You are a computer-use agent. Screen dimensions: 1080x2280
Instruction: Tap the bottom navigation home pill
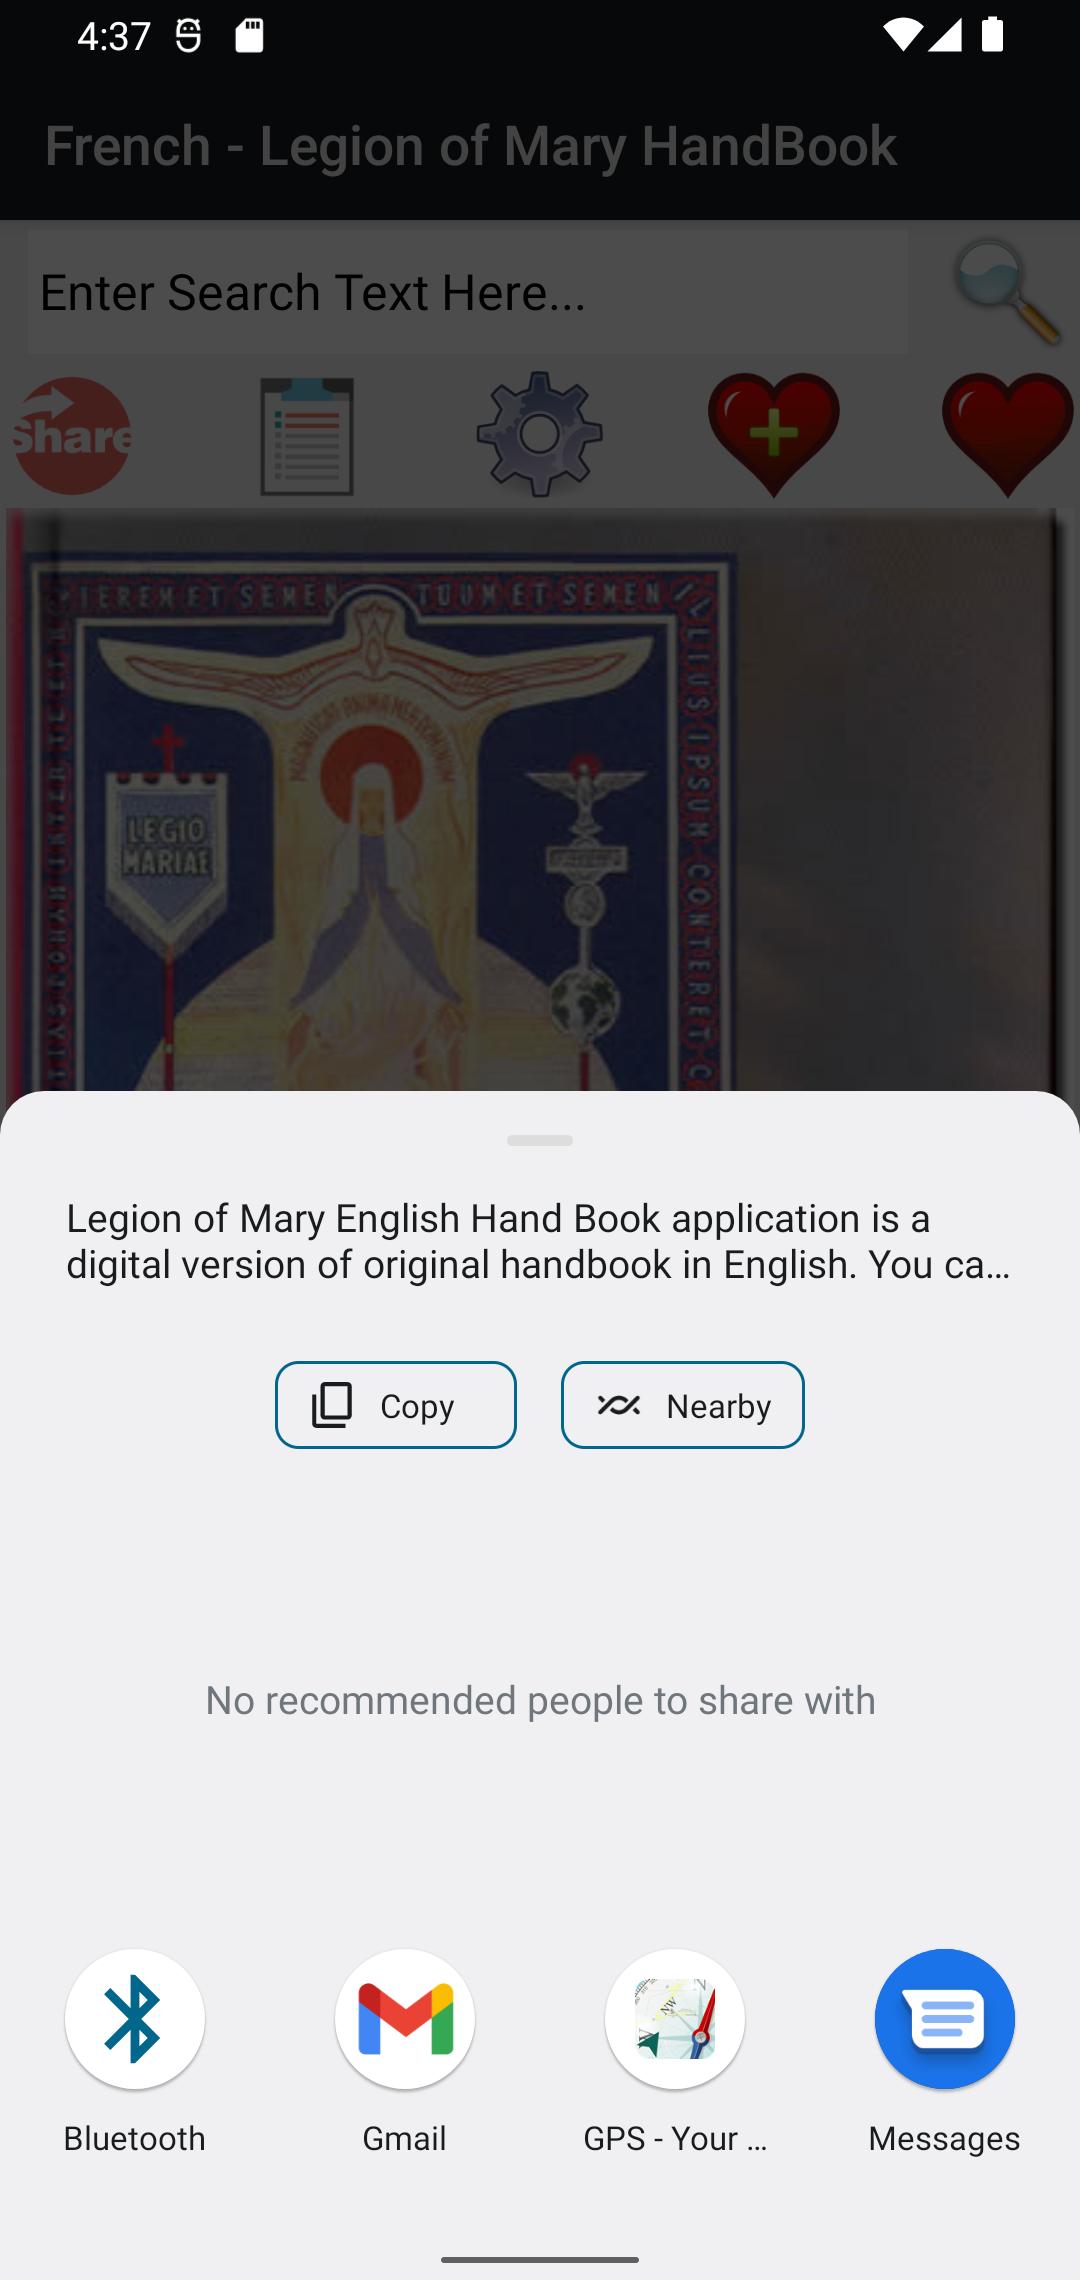pos(540,2259)
